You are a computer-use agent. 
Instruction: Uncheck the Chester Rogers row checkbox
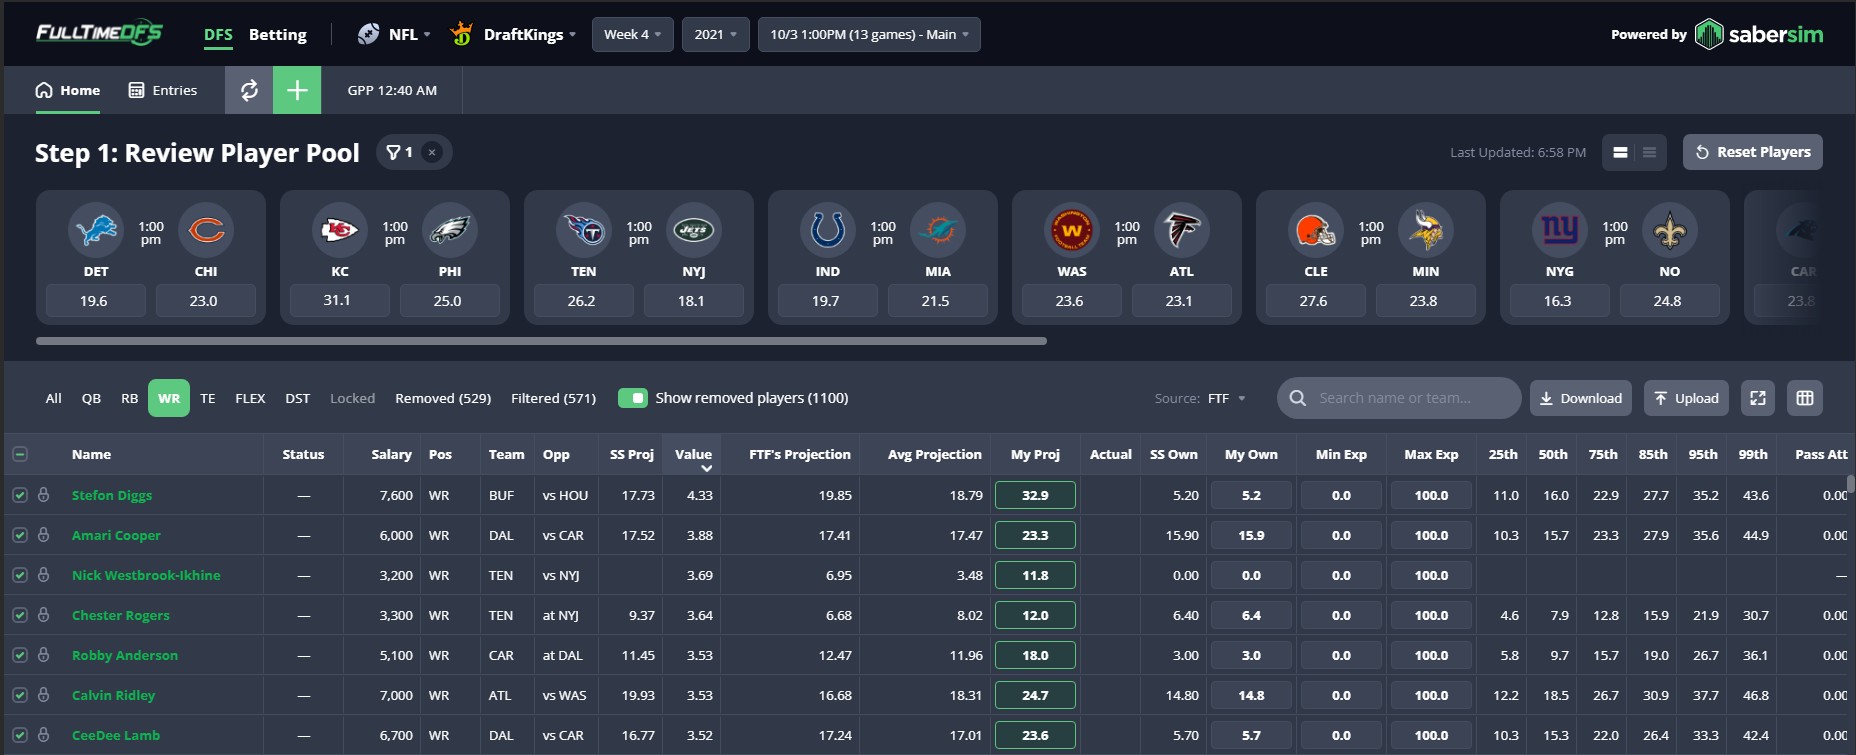(x=19, y=615)
